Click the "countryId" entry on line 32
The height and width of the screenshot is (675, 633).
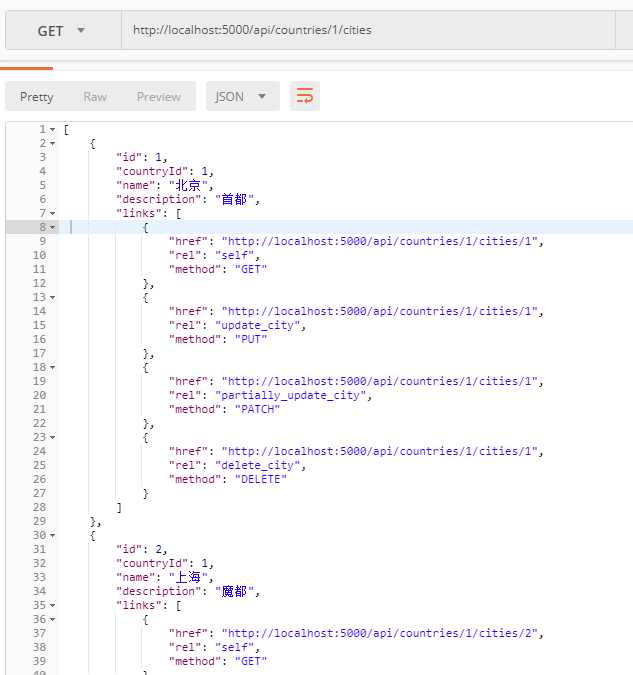click(x=165, y=563)
